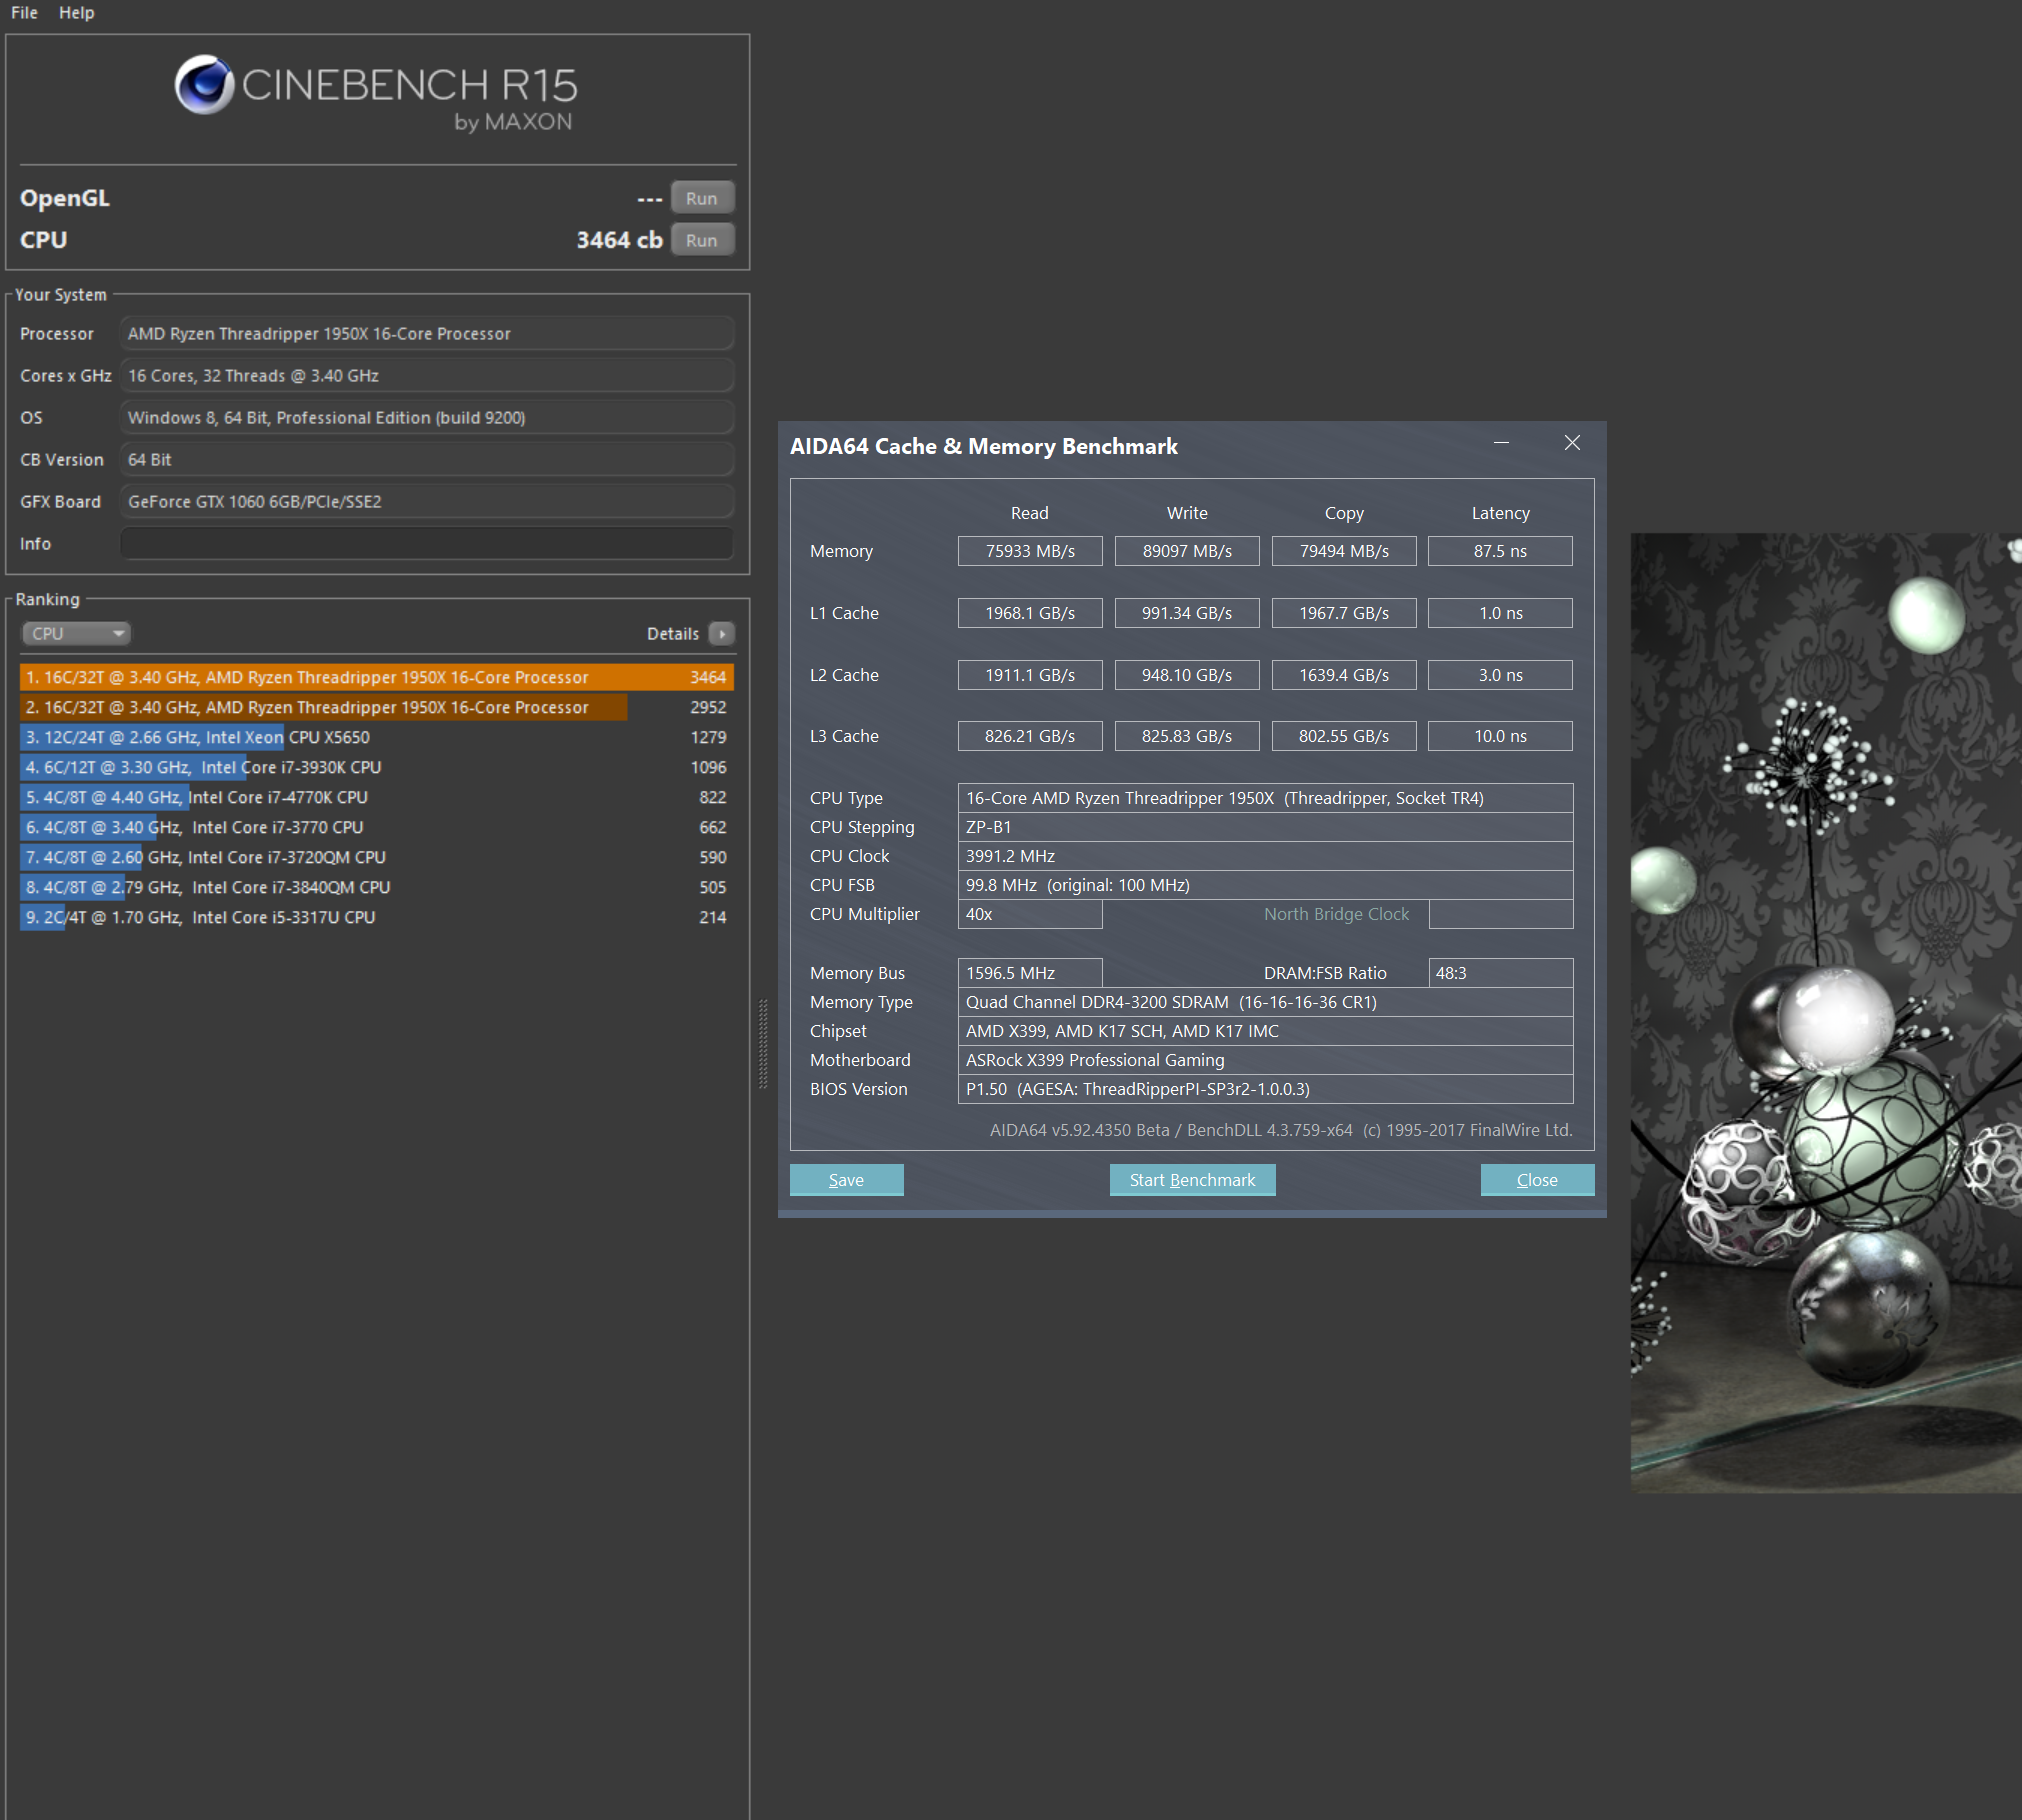Open the File menu

[24, 12]
